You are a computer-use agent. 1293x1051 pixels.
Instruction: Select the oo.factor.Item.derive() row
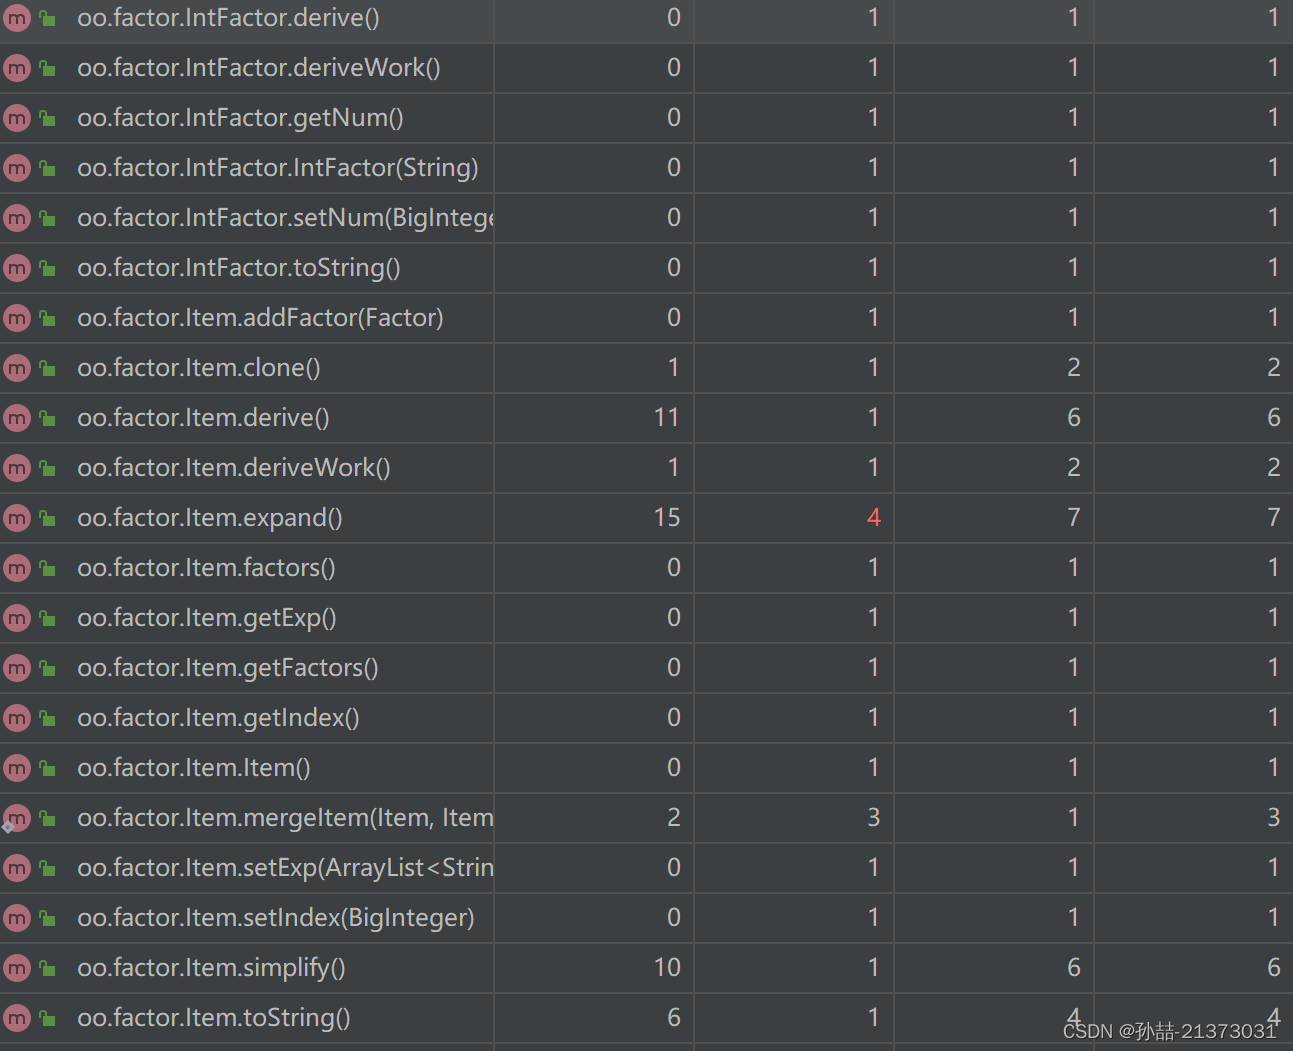[x=646, y=418]
